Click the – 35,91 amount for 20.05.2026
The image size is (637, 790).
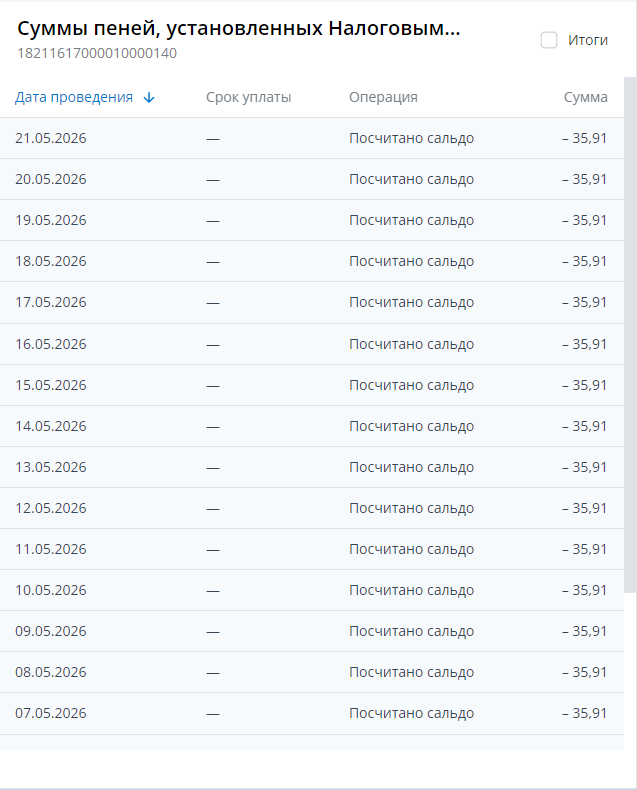(x=585, y=179)
